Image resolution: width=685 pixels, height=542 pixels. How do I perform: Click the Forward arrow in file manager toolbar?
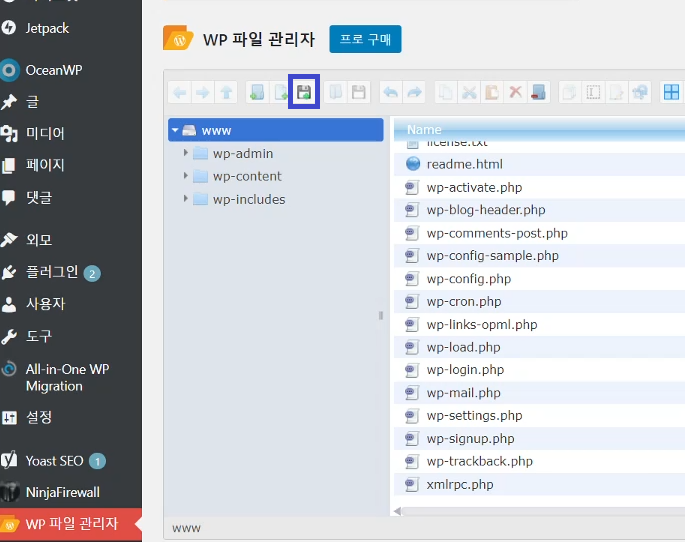[203, 92]
